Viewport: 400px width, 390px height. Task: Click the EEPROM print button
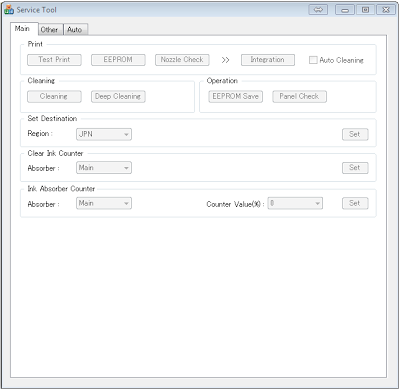coord(118,60)
